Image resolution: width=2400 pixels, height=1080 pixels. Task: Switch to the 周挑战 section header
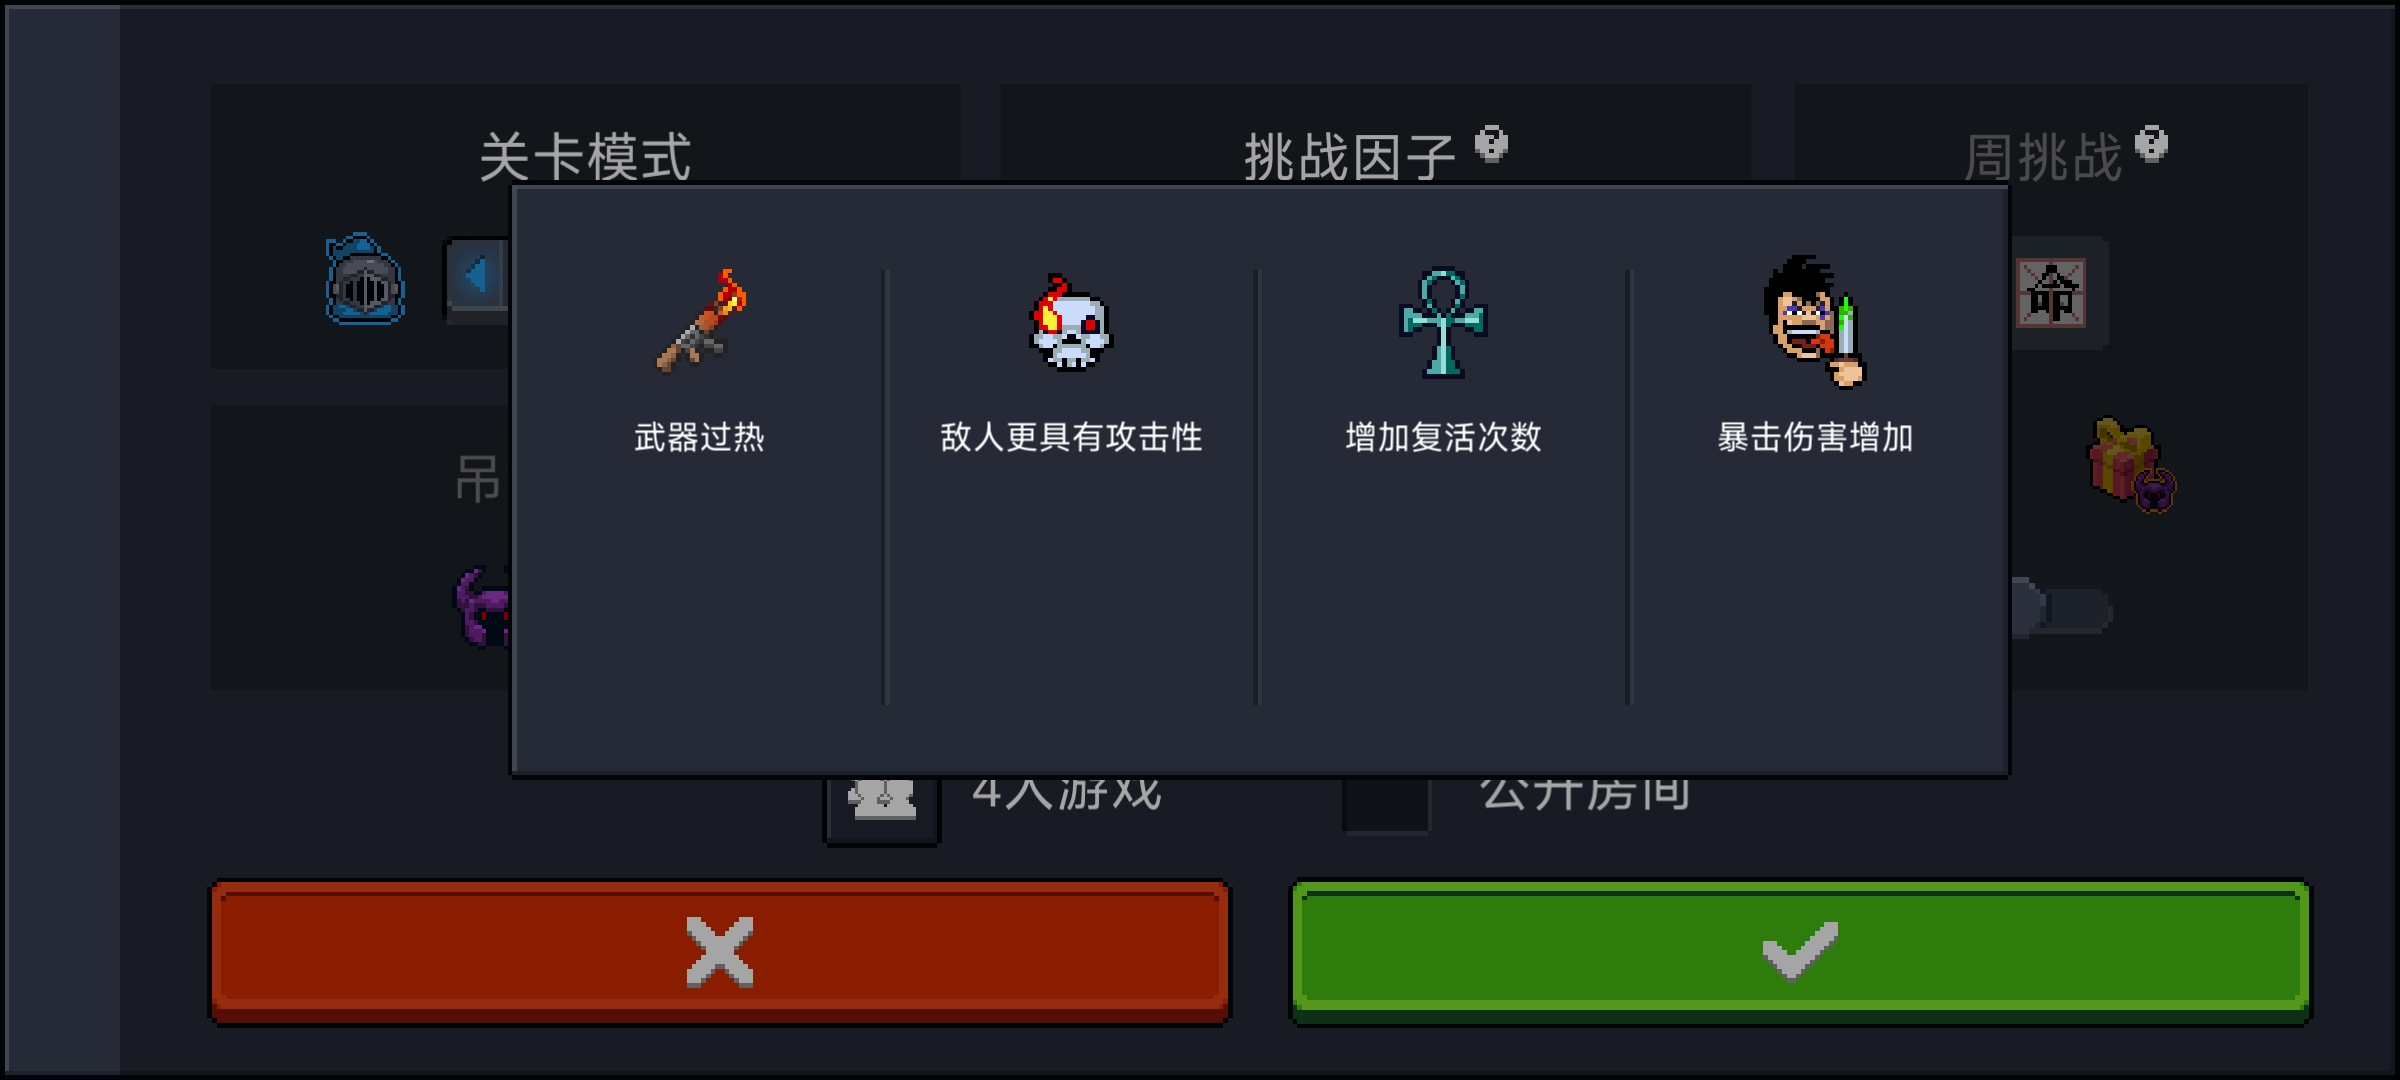(x=2042, y=157)
